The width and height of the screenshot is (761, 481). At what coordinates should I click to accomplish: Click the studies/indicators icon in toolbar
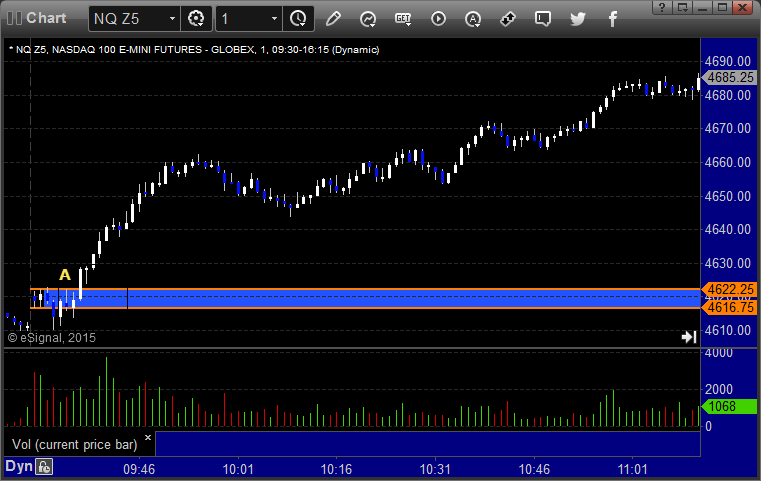pyautogui.click(x=368, y=18)
